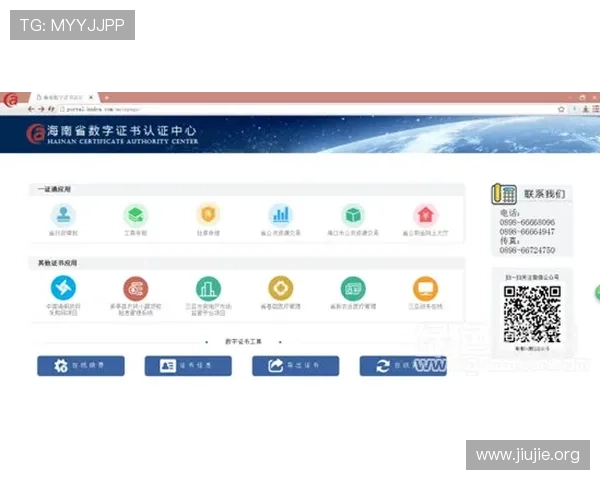600x480 pixels.
Task: Click the 一证通应用 section header
Action: click(x=54, y=189)
